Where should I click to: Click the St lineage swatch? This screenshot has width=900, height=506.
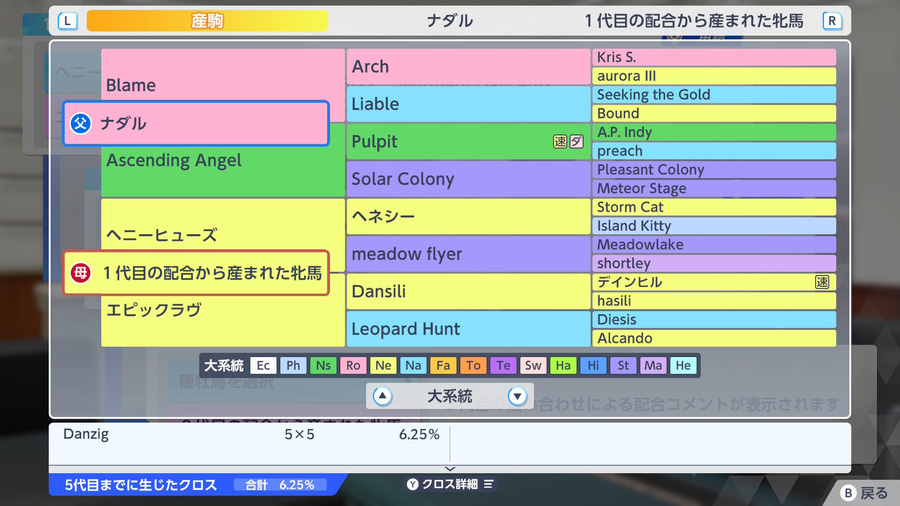(623, 365)
